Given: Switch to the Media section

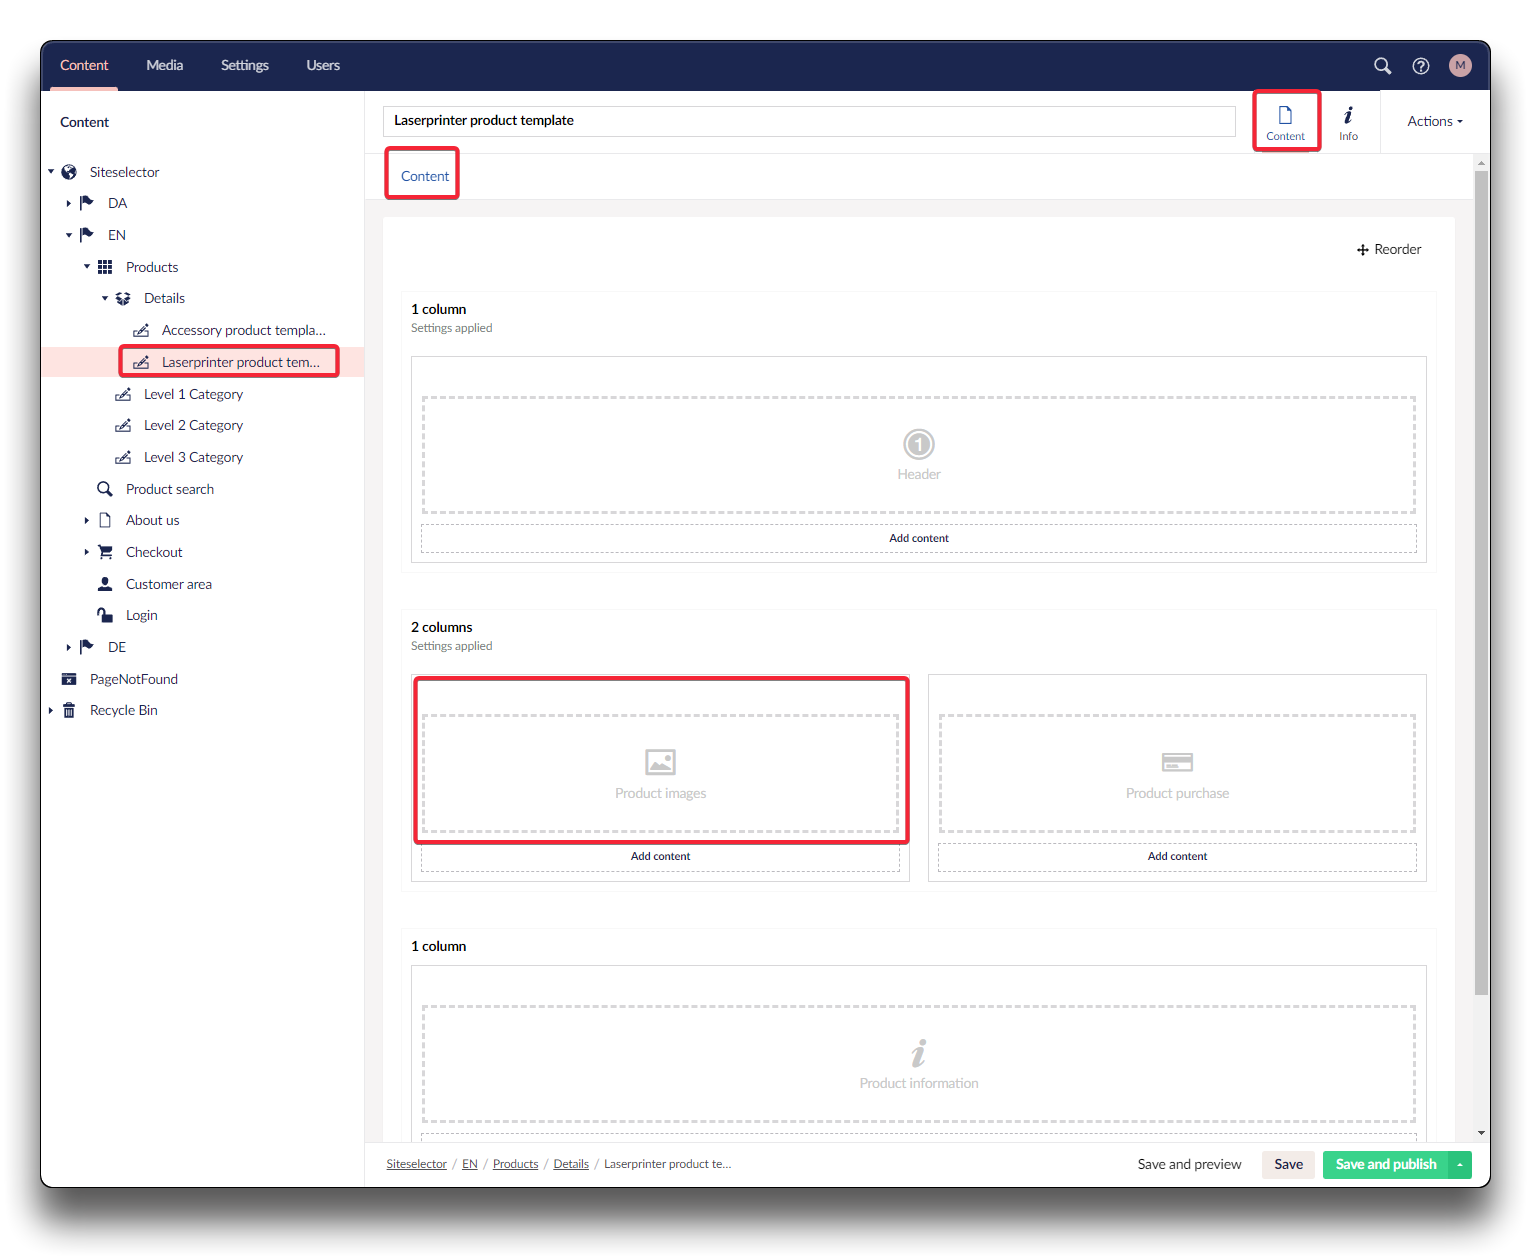Looking at the screenshot, I should click(164, 66).
